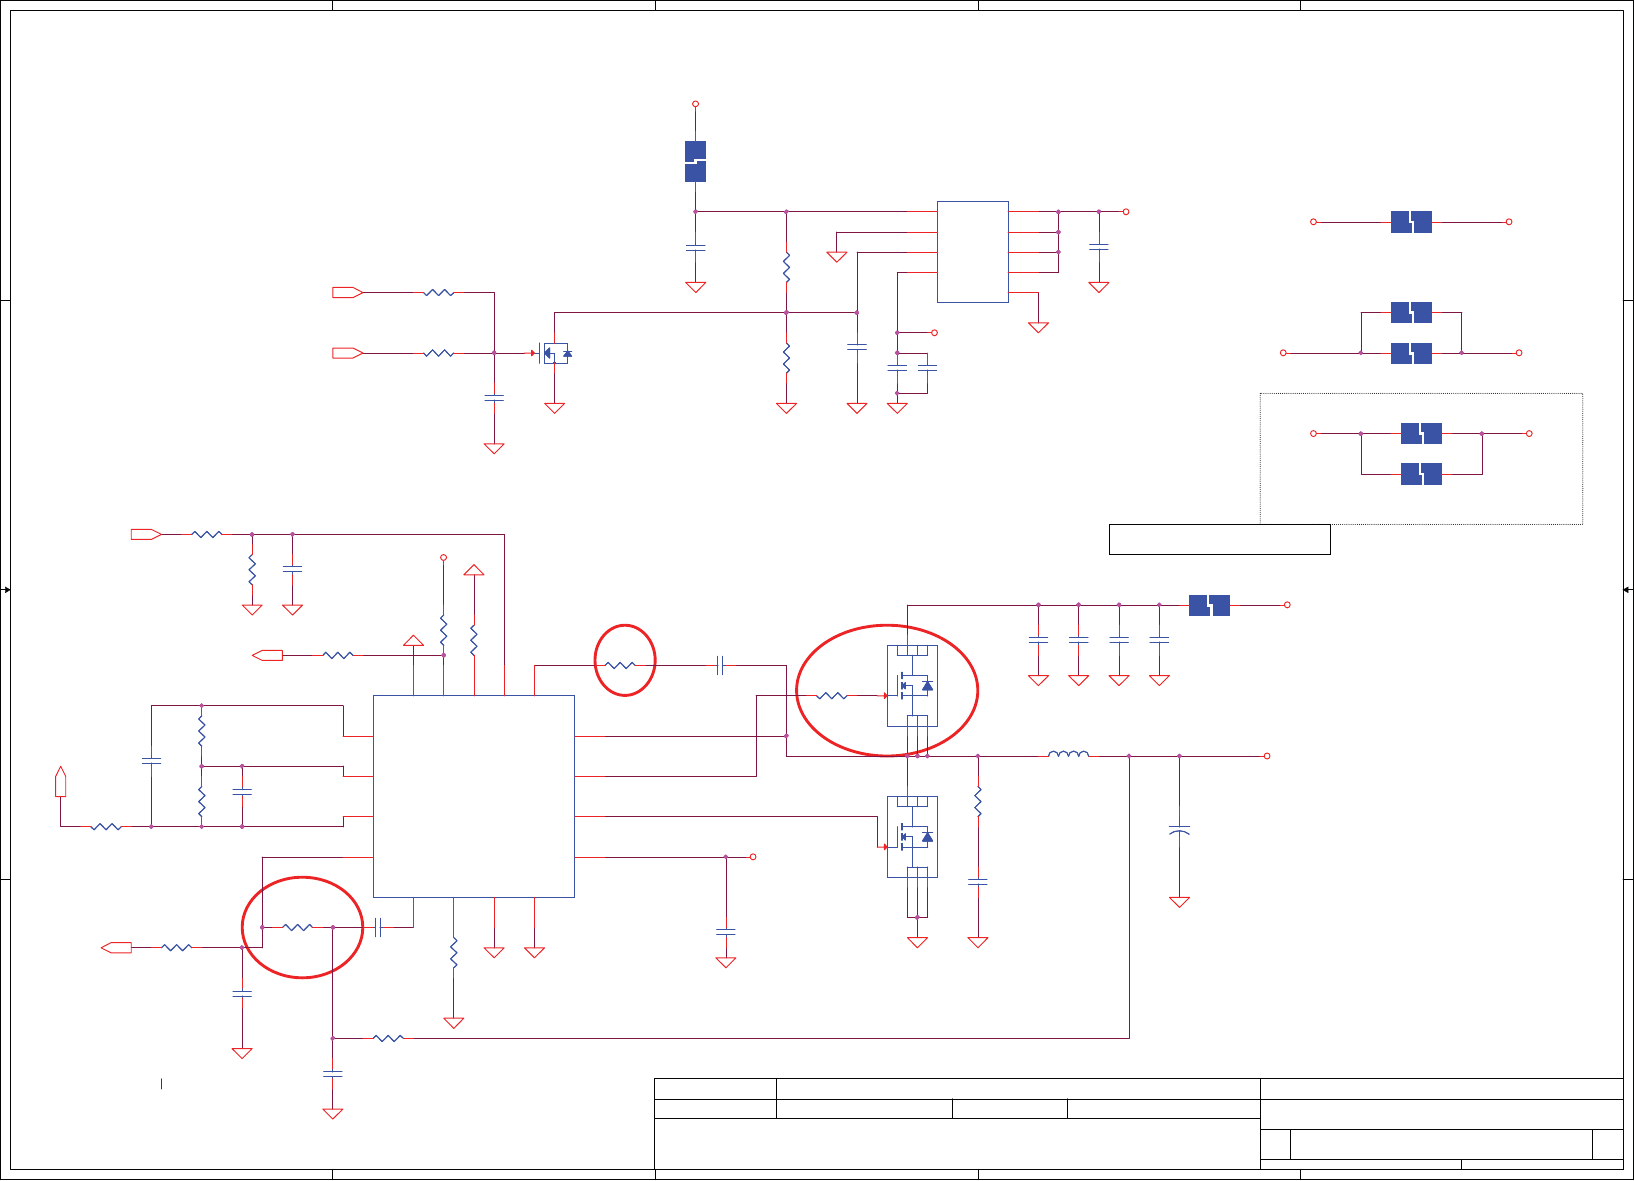Select the horizontal capacitor at controller's bottom-left corner
Image resolution: width=1634 pixels, height=1181 pixels.
pyautogui.click(x=378, y=928)
